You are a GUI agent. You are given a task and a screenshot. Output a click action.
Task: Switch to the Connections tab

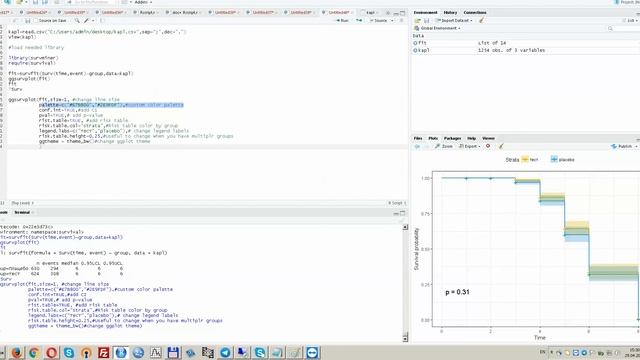click(x=475, y=13)
